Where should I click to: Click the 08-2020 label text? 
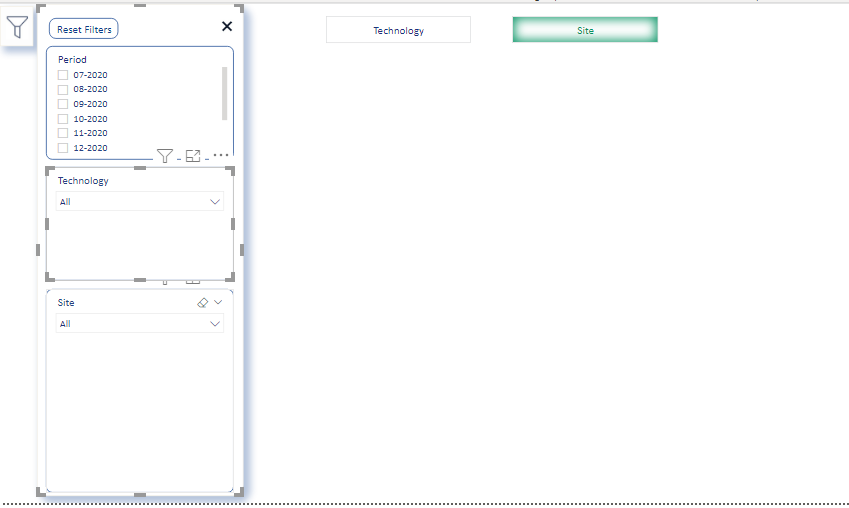pos(90,89)
